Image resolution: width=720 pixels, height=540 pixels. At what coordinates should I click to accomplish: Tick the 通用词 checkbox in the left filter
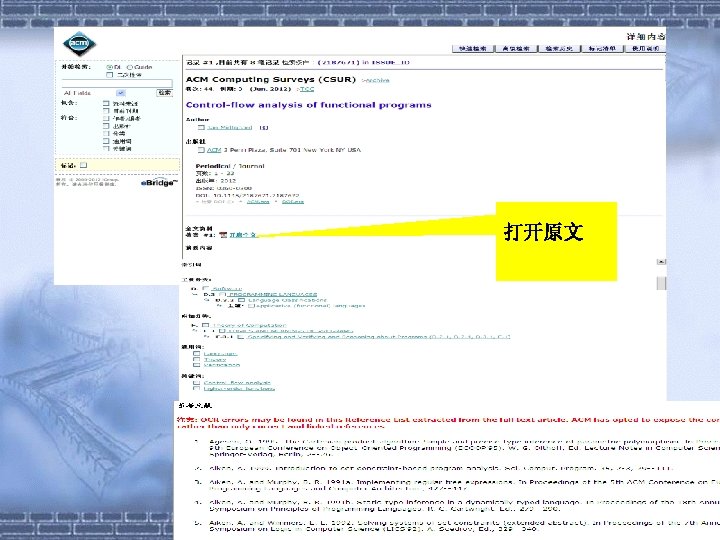[x=106, y=141]
